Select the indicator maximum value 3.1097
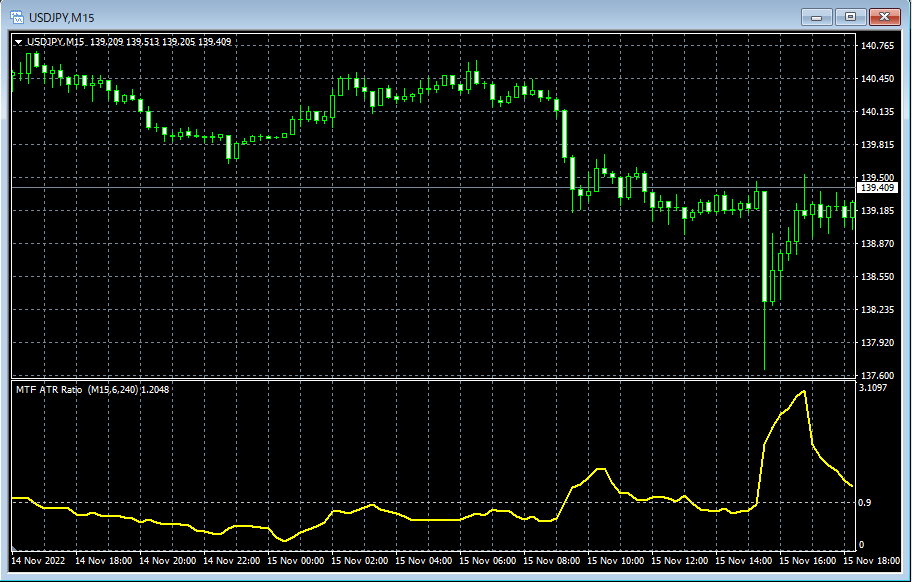 coord(873,388)
